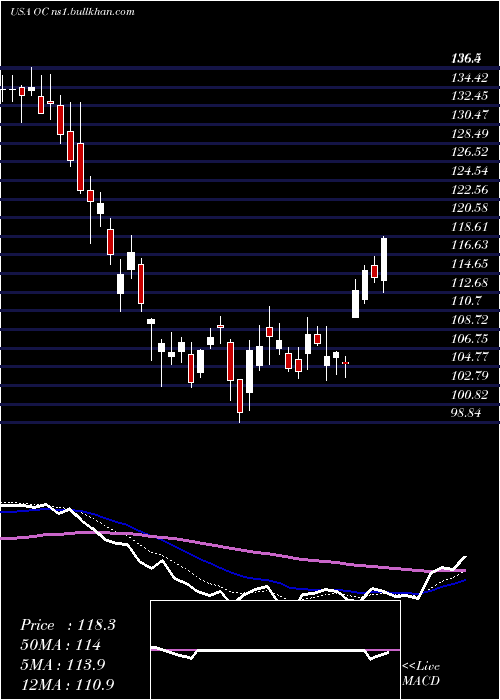Click the '<<Live MACD' label
Viewport: 500px width, 700px height.
(x=421, y=673)
